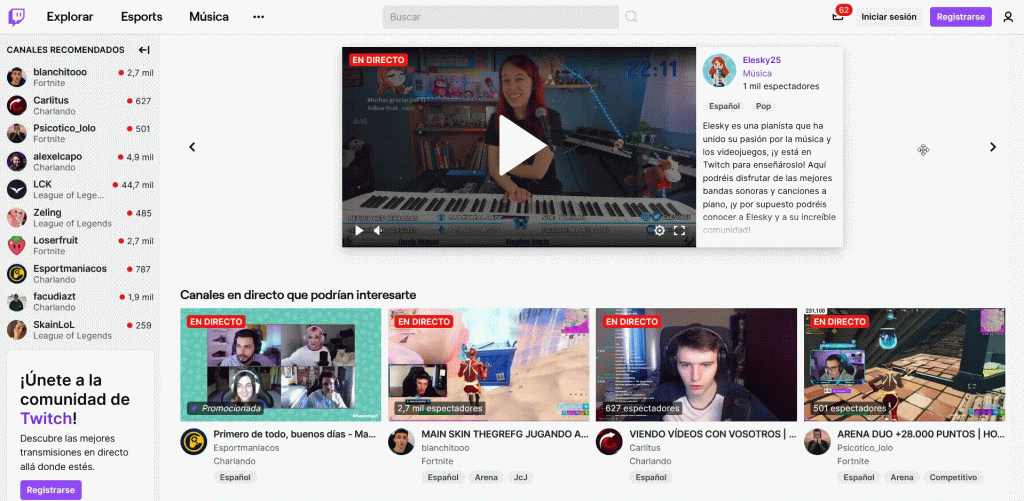
Task: Open Psicotico_lolo avatar under stream card
Action: (x=817, y=442)
